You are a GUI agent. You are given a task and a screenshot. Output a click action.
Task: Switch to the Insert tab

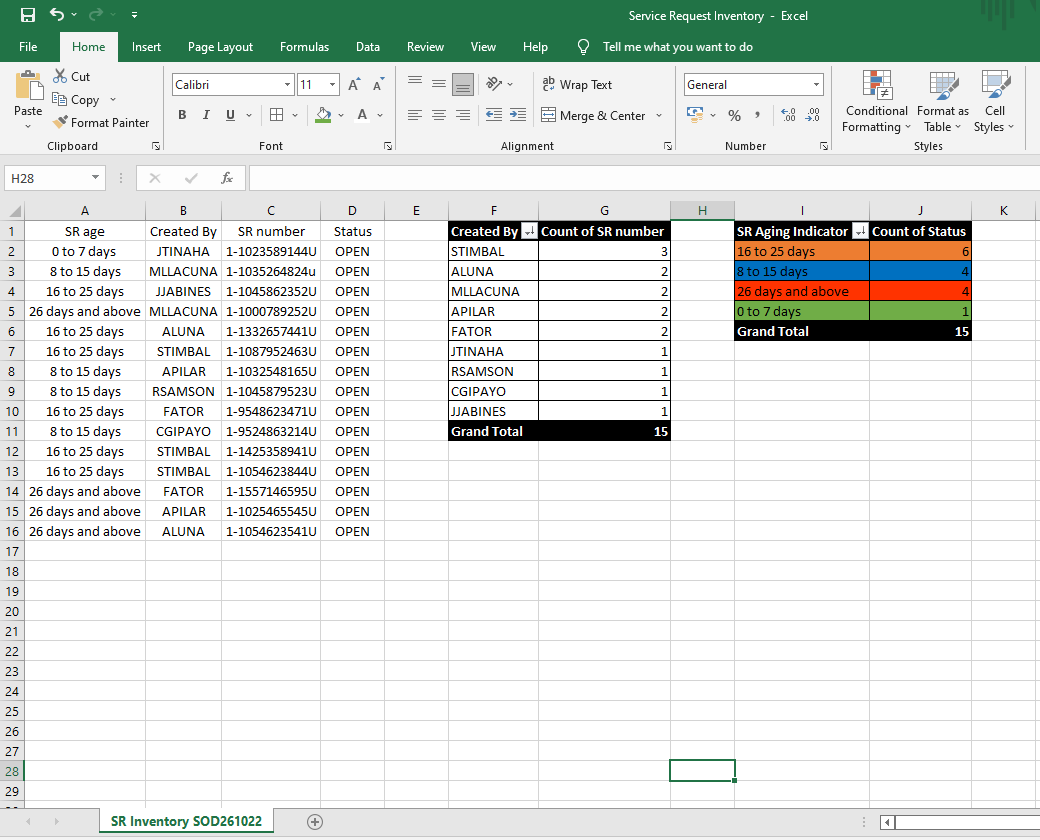pos(146,46)
